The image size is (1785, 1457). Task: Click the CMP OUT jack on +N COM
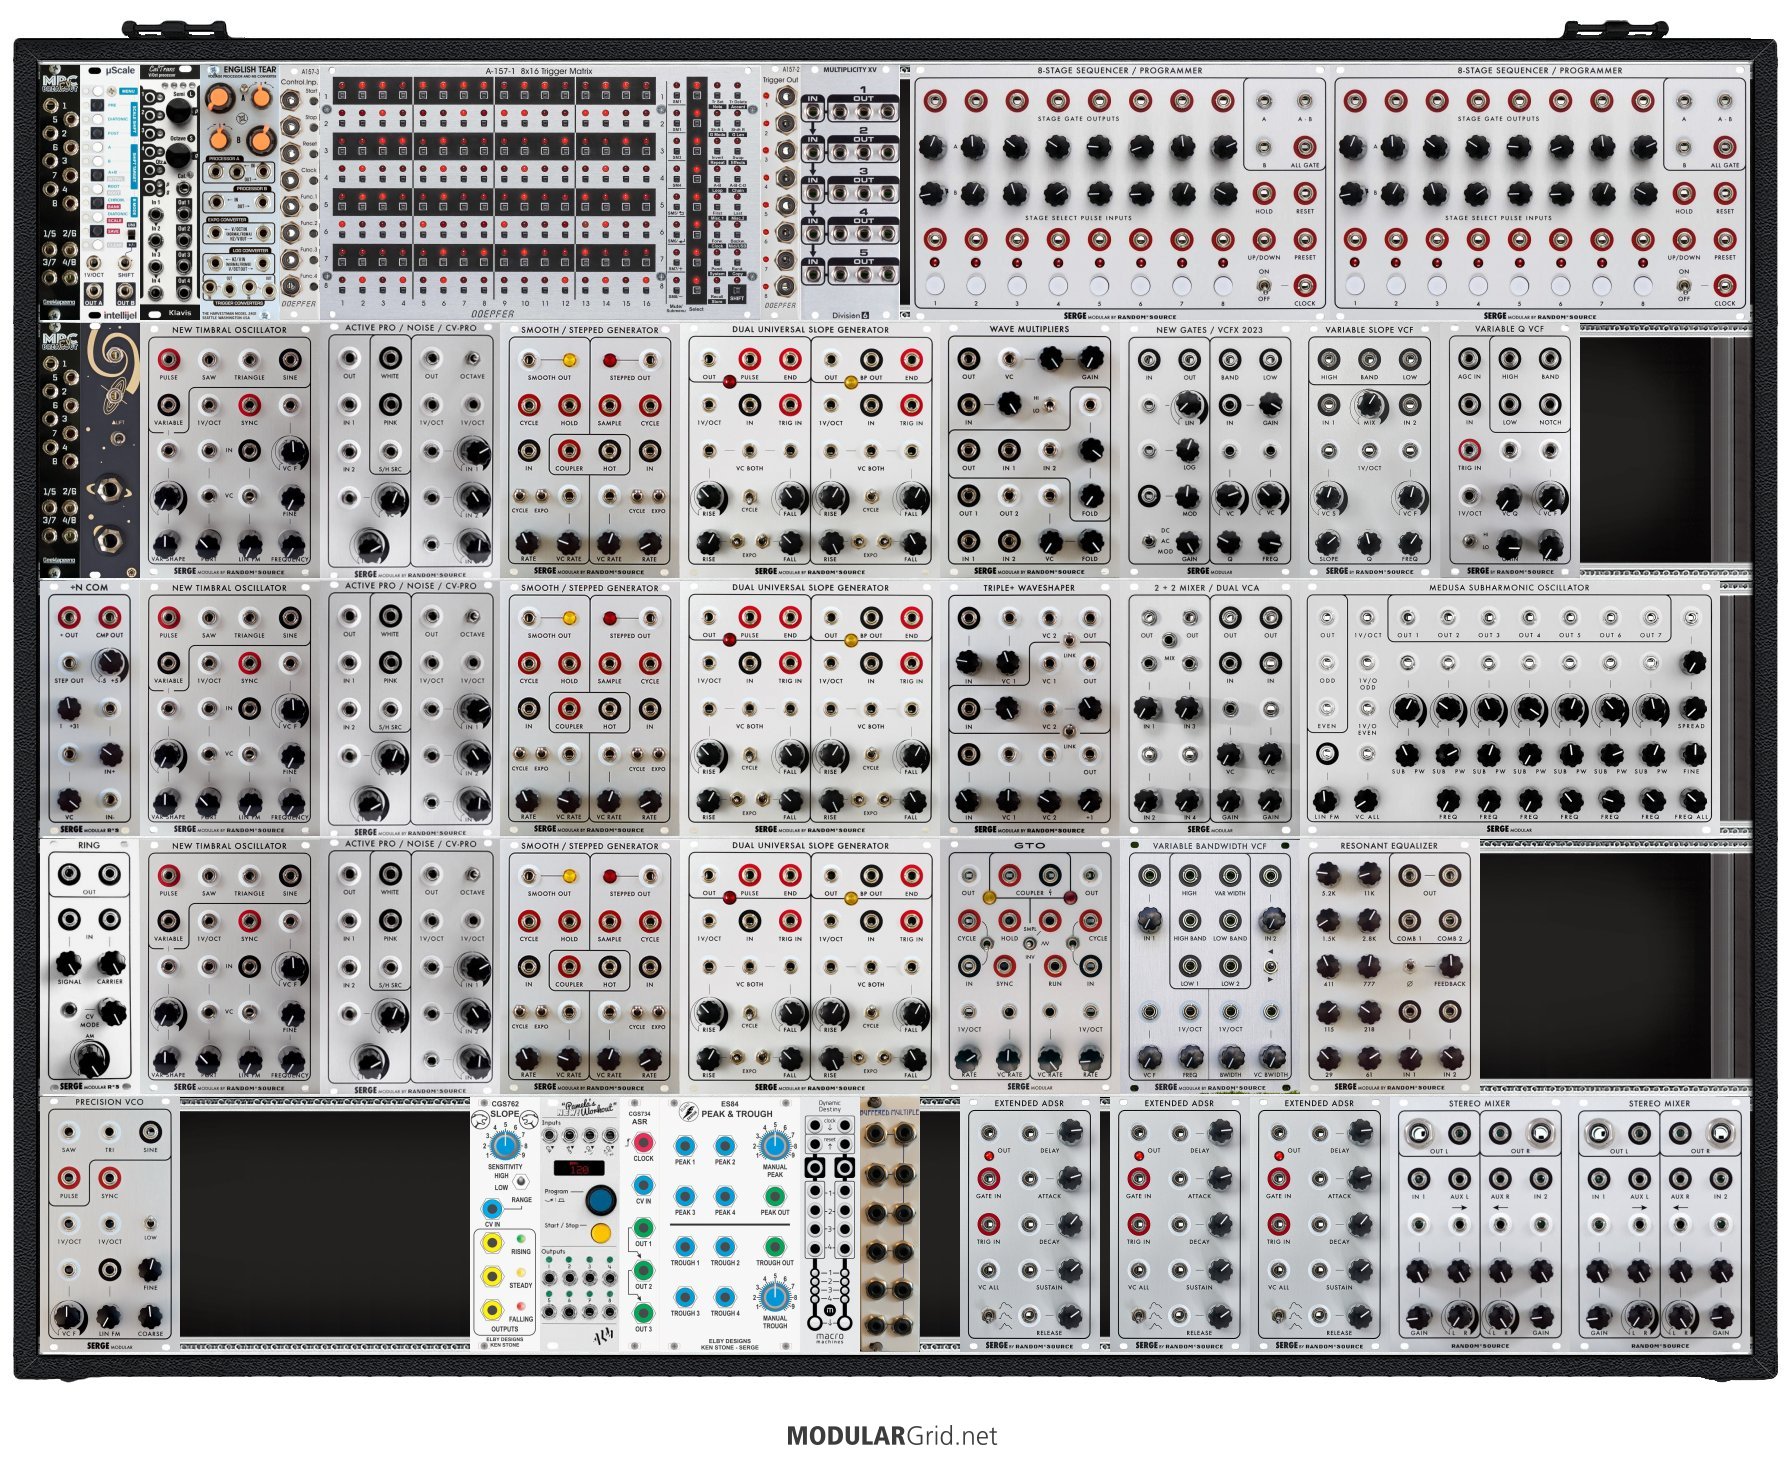click(110, 617)
